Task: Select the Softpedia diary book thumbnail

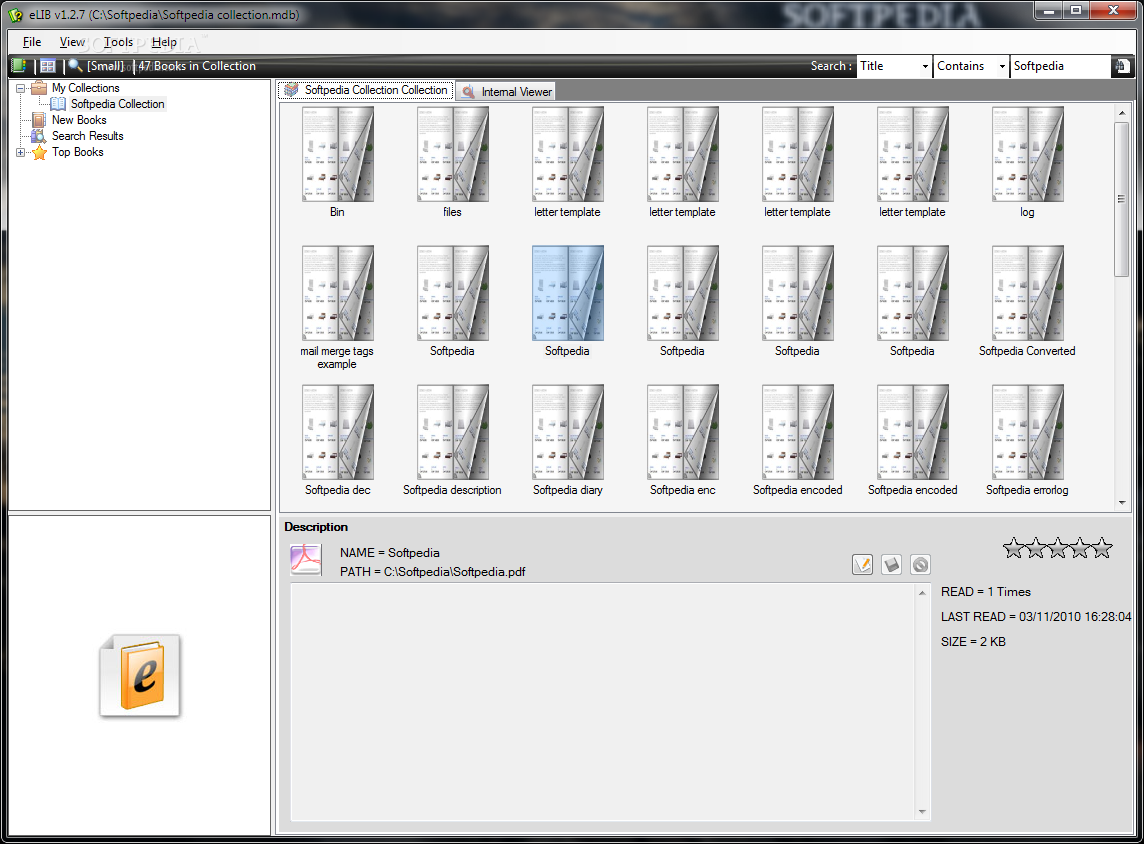Action: [x=568, y=441]
